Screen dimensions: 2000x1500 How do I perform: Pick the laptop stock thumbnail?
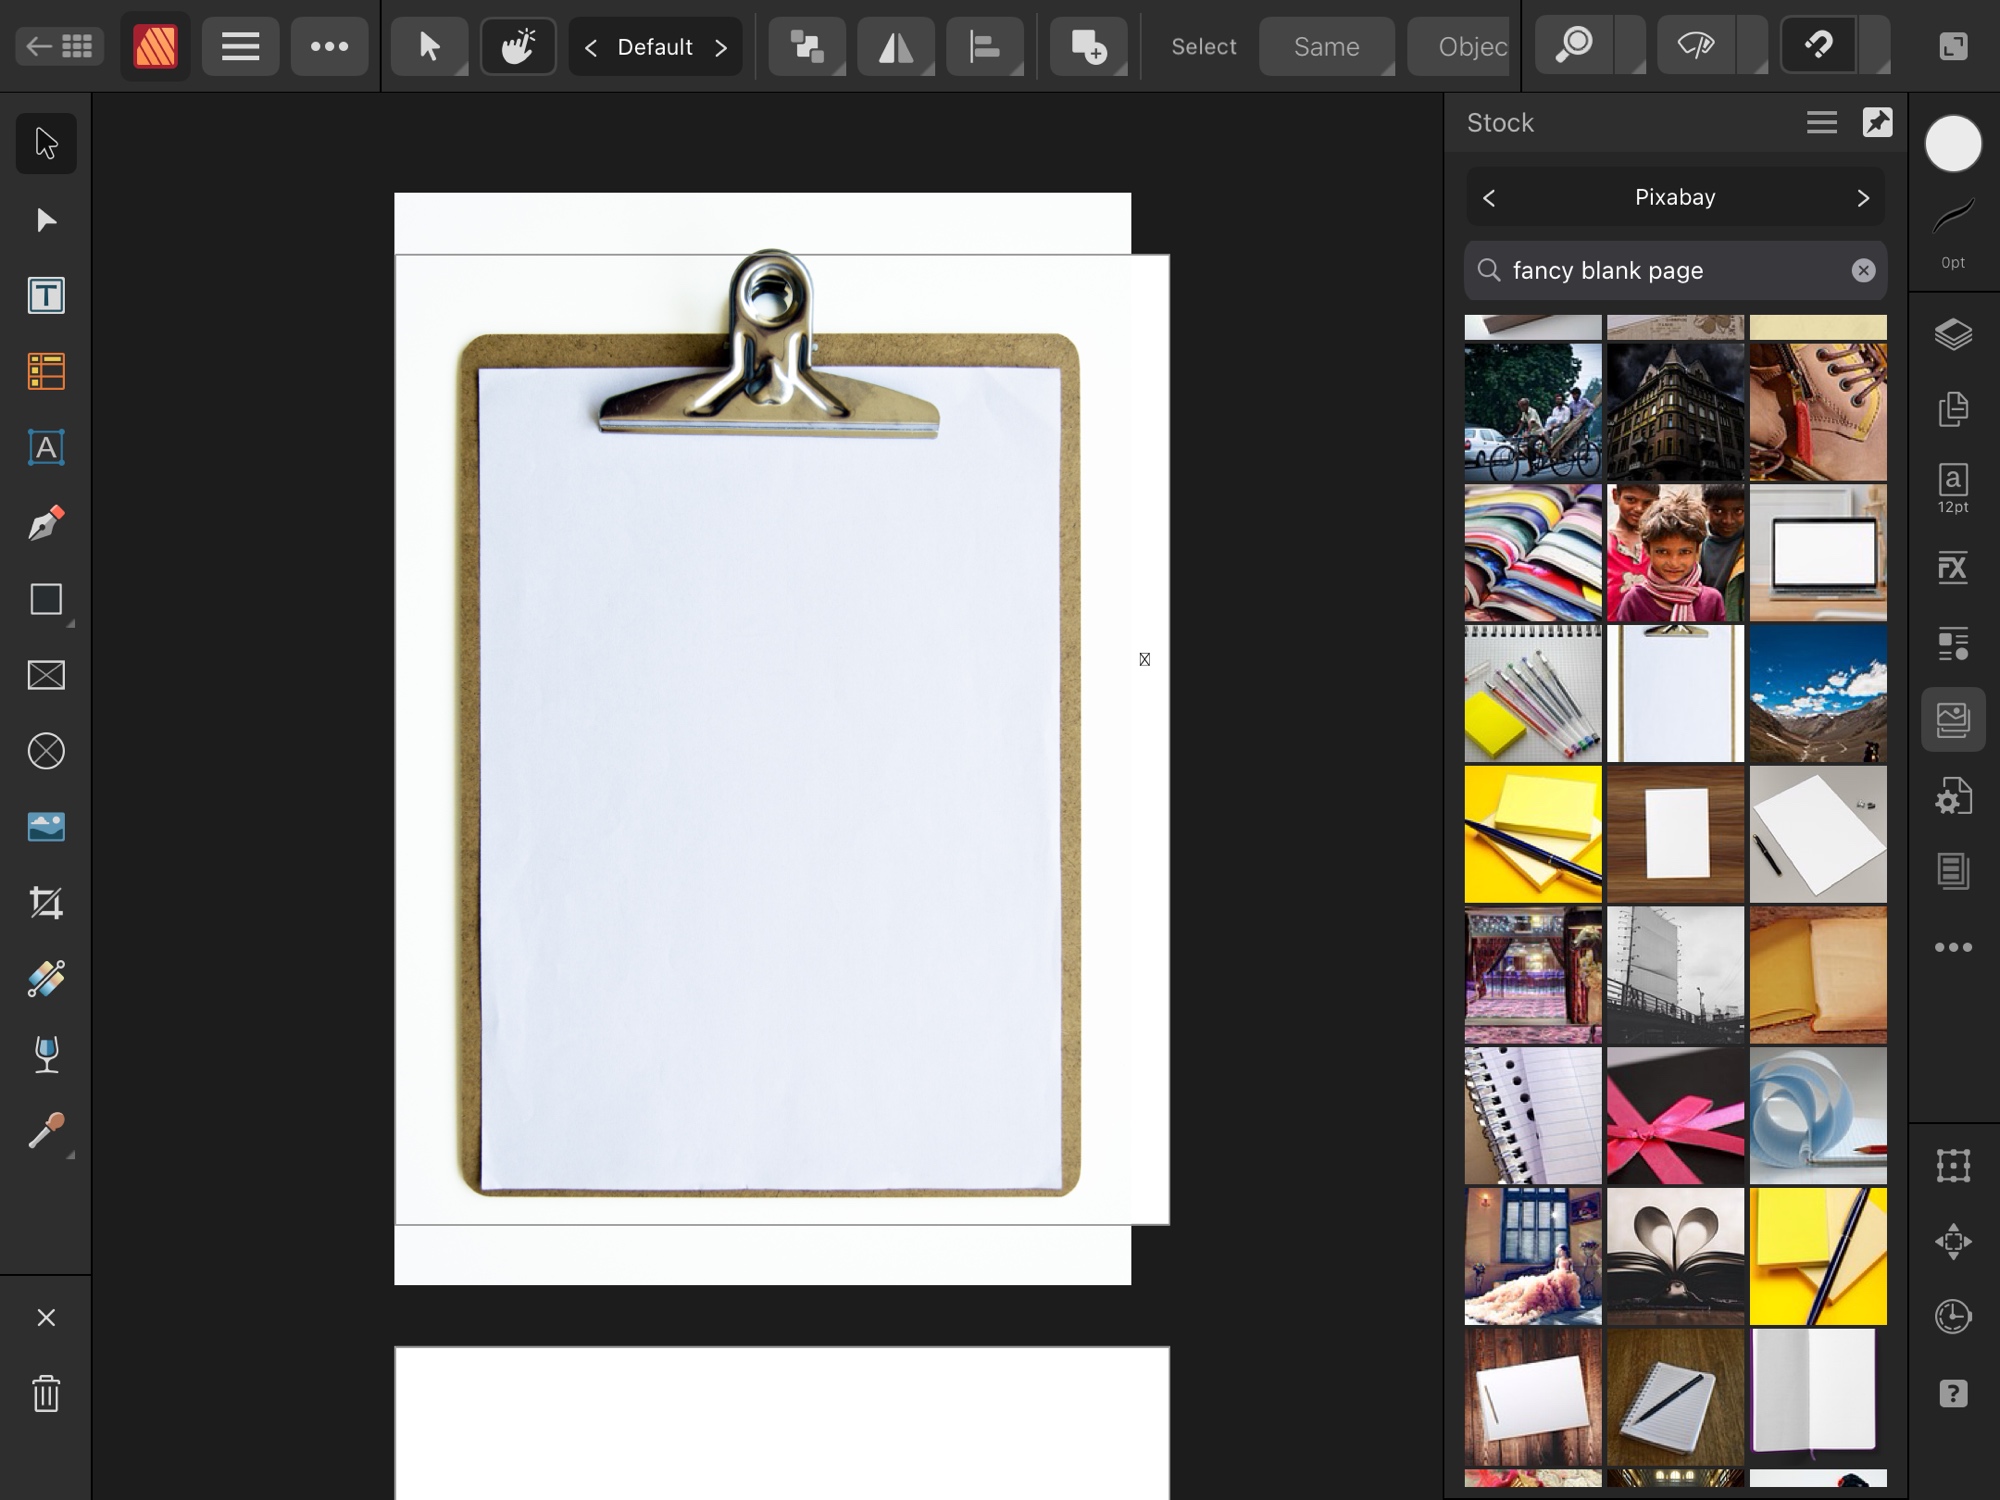pyautogui.click(x=1818, y=553)
